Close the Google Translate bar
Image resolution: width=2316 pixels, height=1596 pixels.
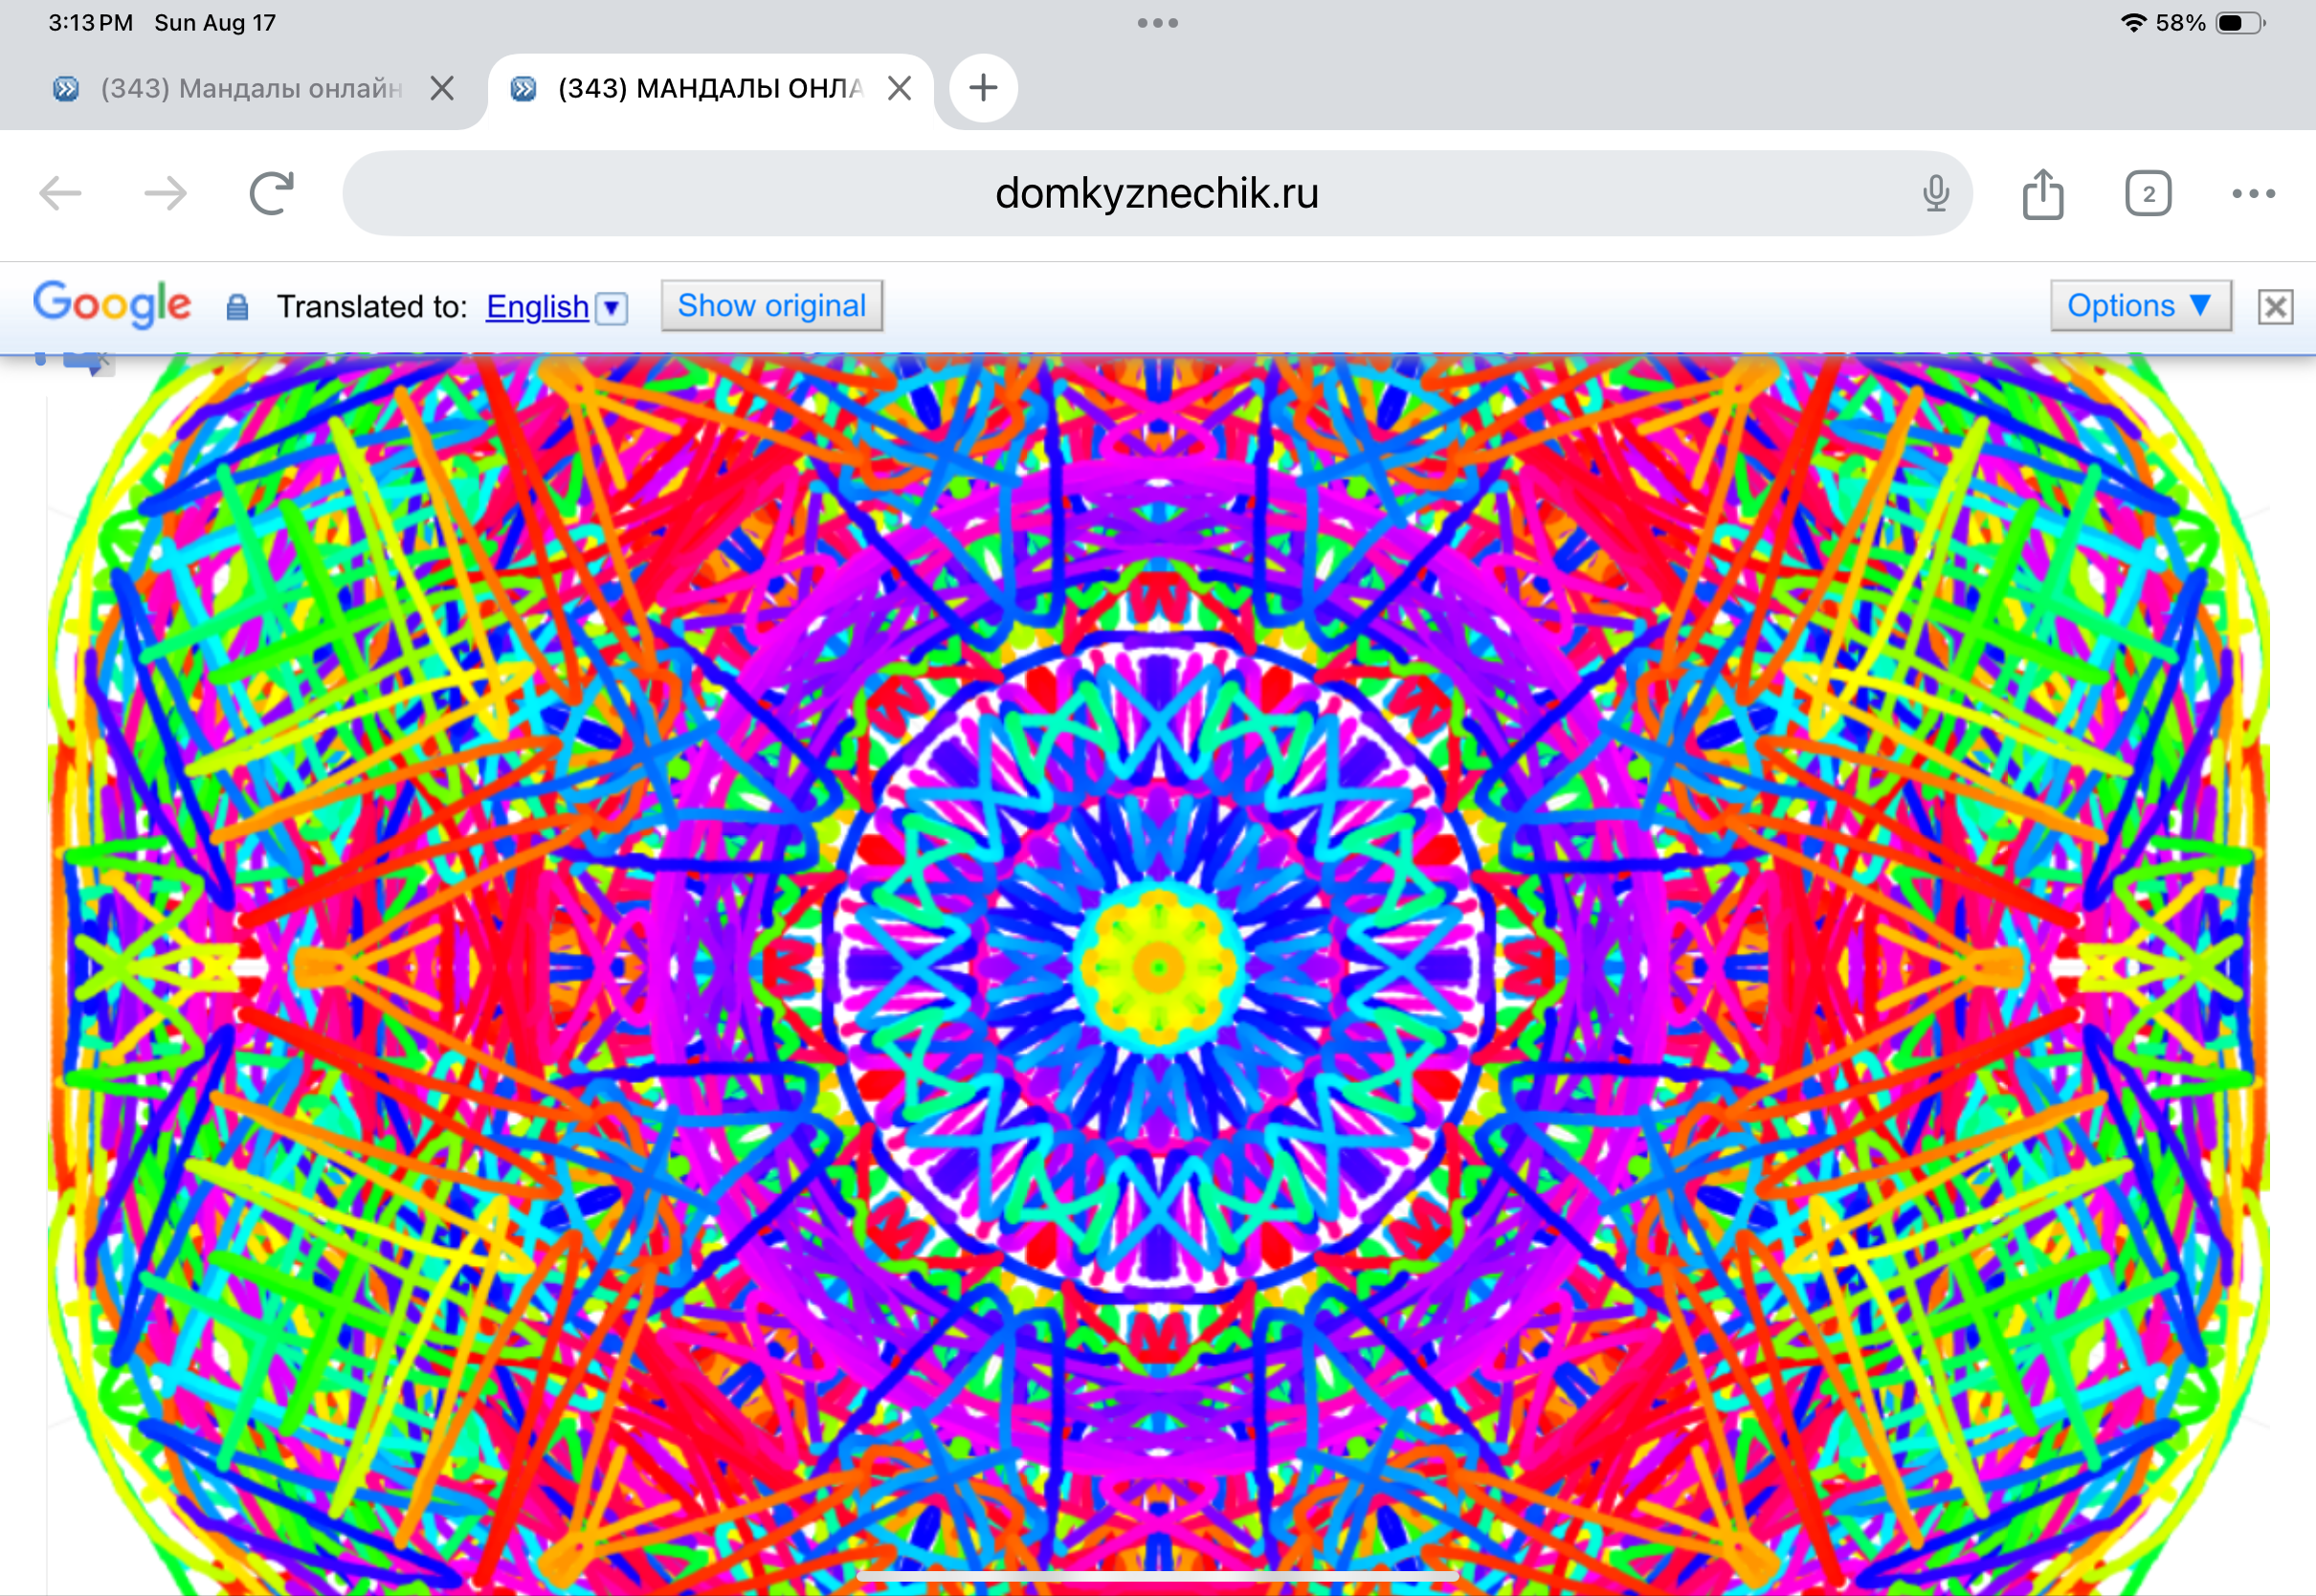2275,306
